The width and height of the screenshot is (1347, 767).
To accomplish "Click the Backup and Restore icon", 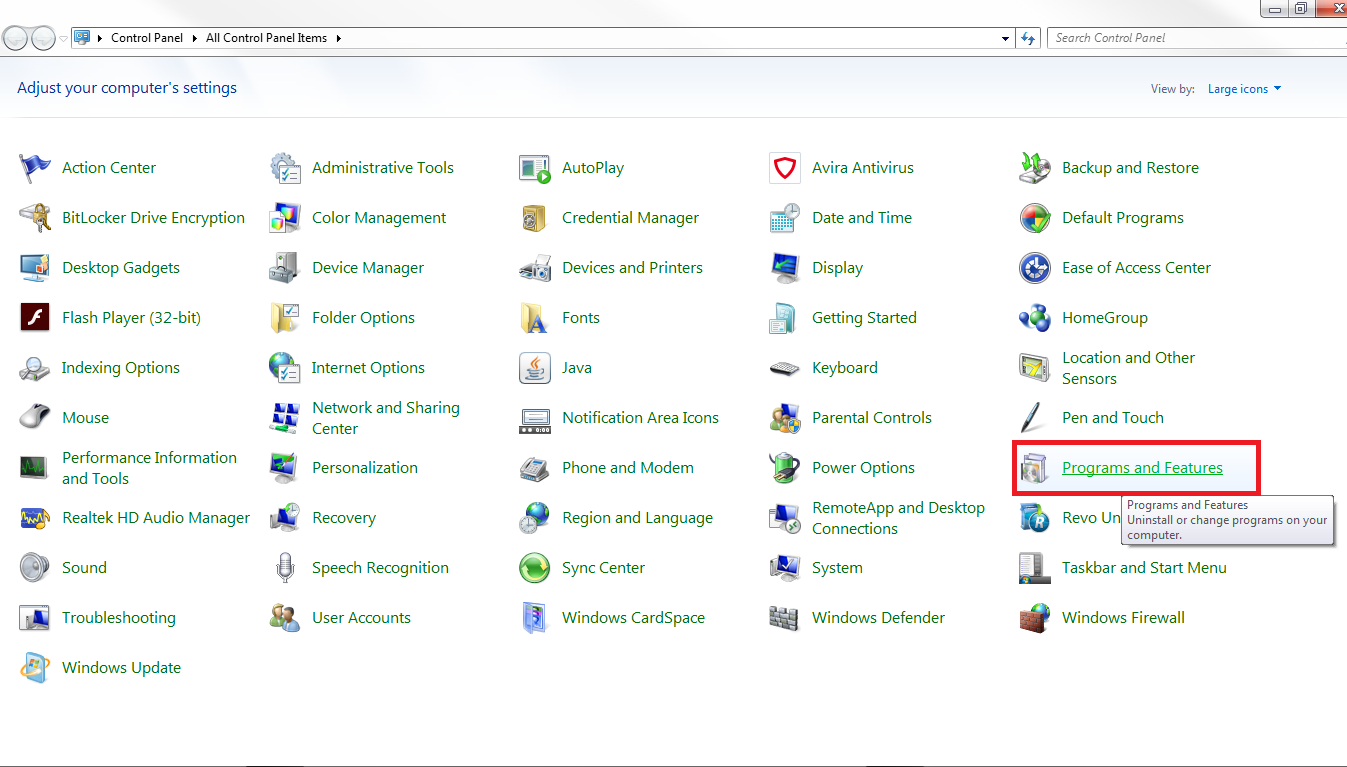I will [x=1035, y=168].
